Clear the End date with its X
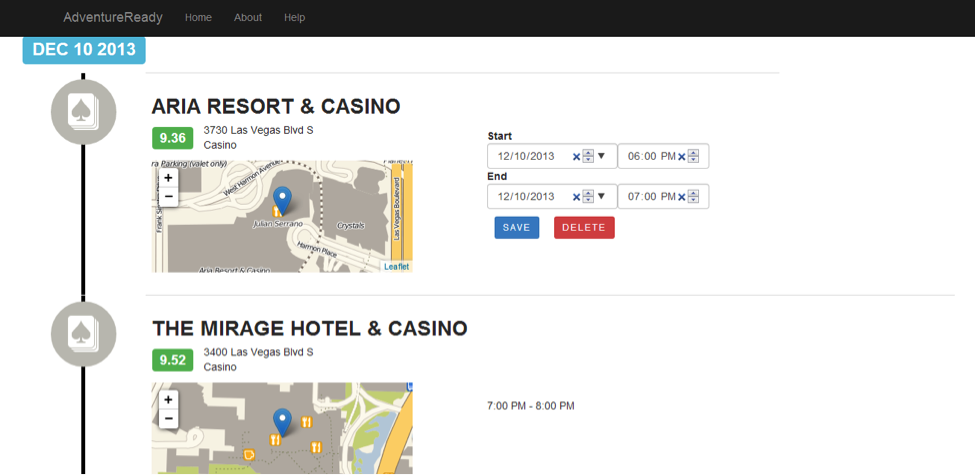975x475 pixels. pyautogui.click(x=576, y=196)
